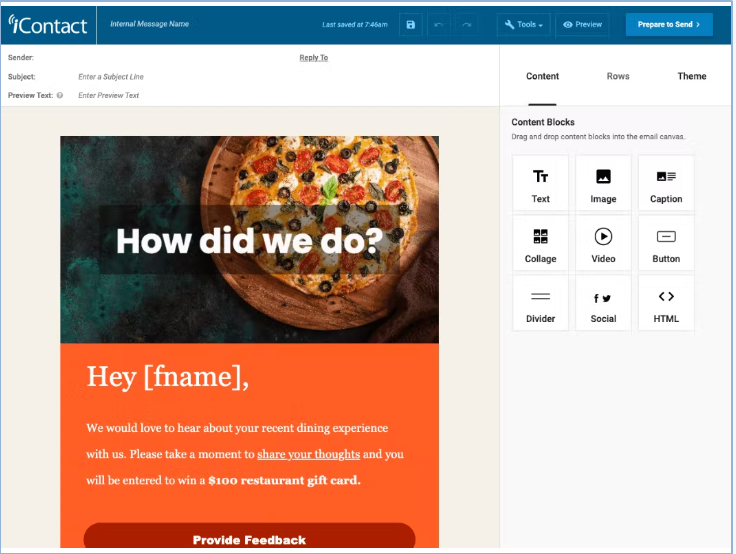Select the Text content block
The image size is (736, 554).
540,183
